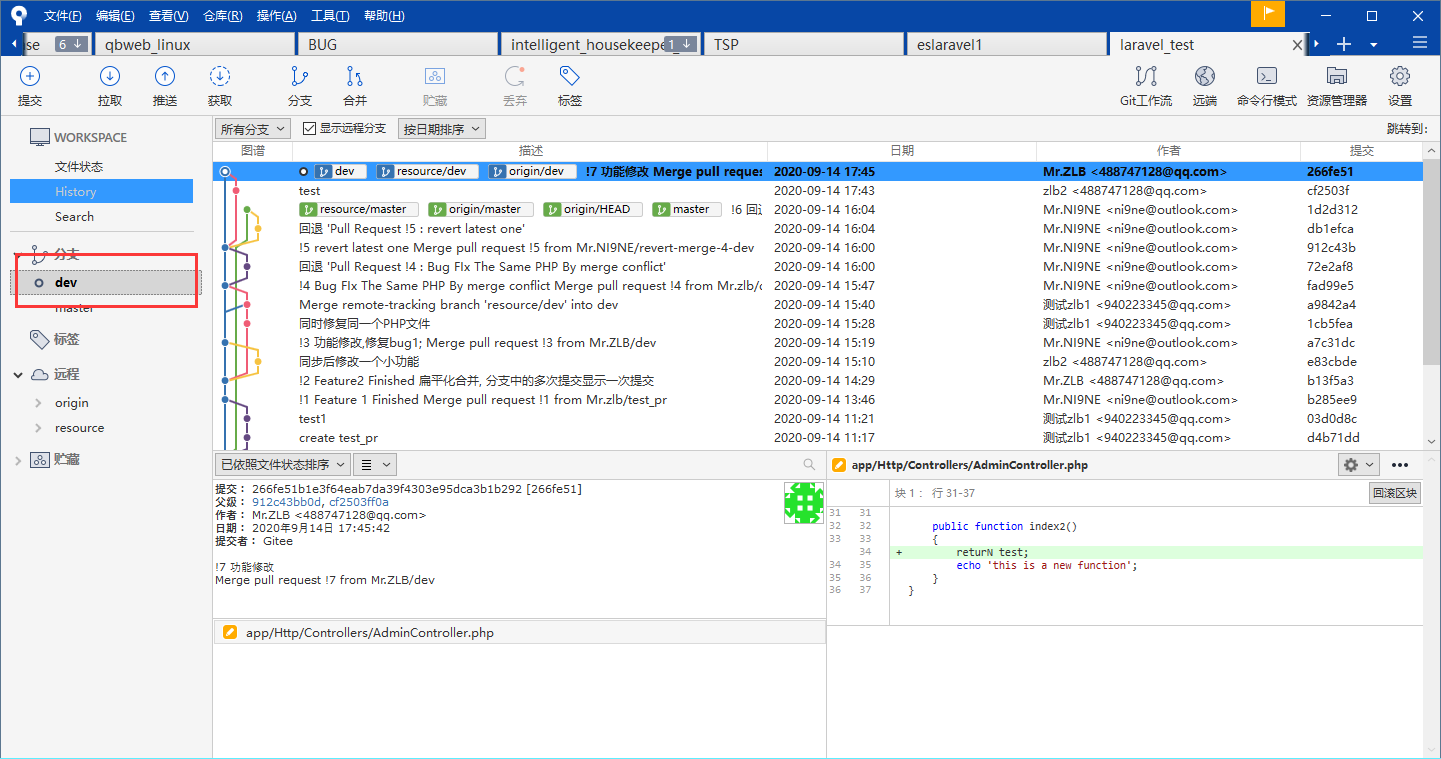Launch 命令行模式 terminal icon
The width and height of the screenshot is (1441, 759).
1266,77
